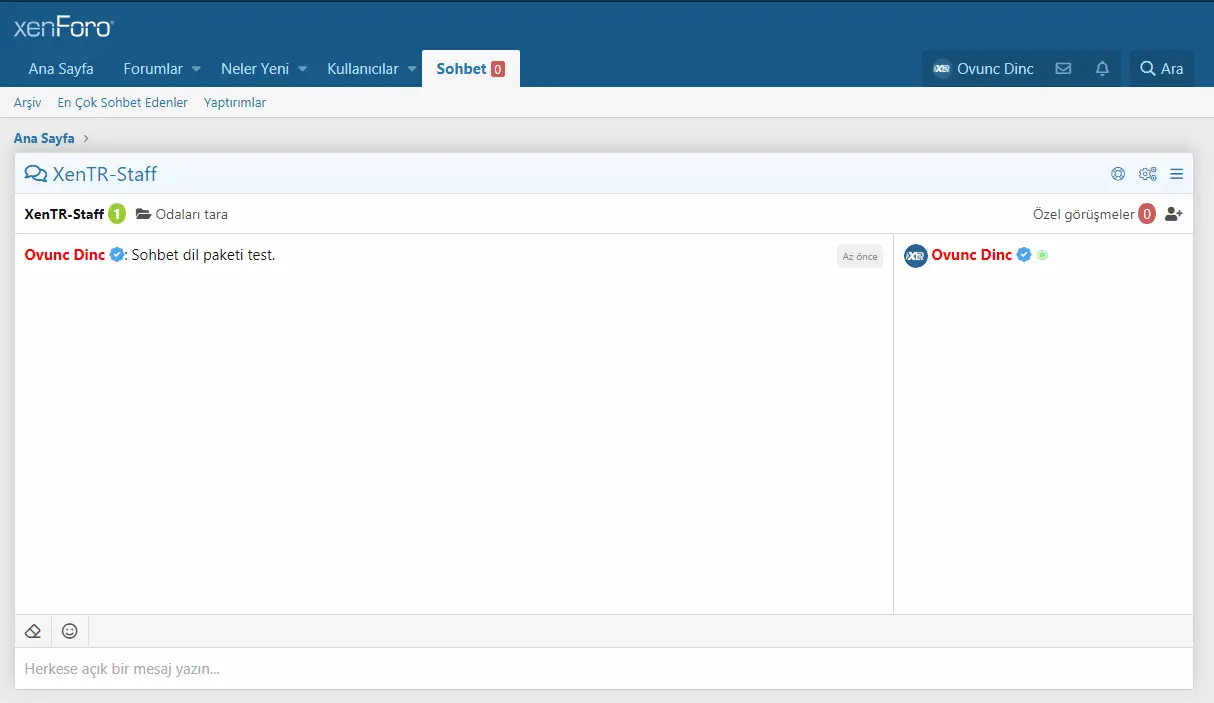
Task: Click the red 0 badge for Özel görüşmeler
Action: tap(1147, 214)
